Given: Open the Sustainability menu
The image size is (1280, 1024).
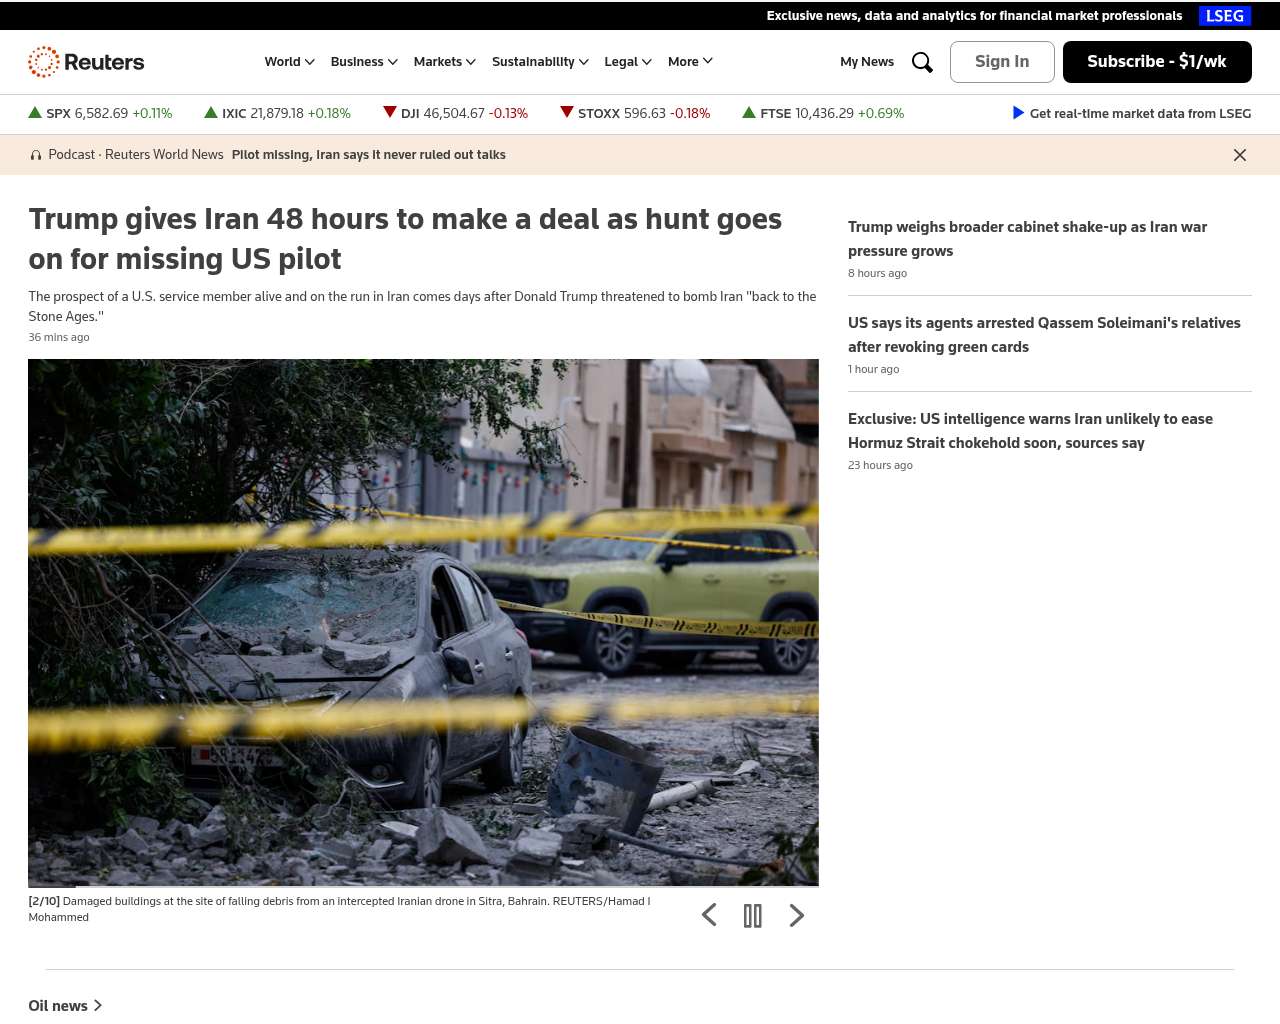Looking at the screenshot, I should [540, 62].
